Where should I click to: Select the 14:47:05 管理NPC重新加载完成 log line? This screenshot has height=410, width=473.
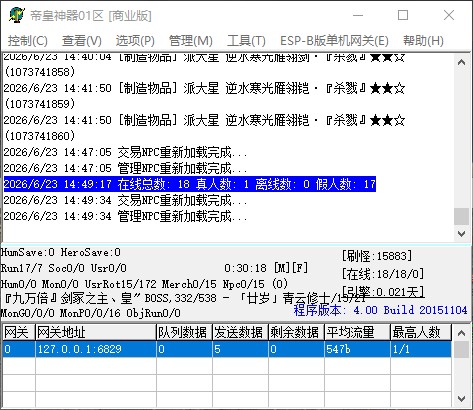click(x=125, y=168)
